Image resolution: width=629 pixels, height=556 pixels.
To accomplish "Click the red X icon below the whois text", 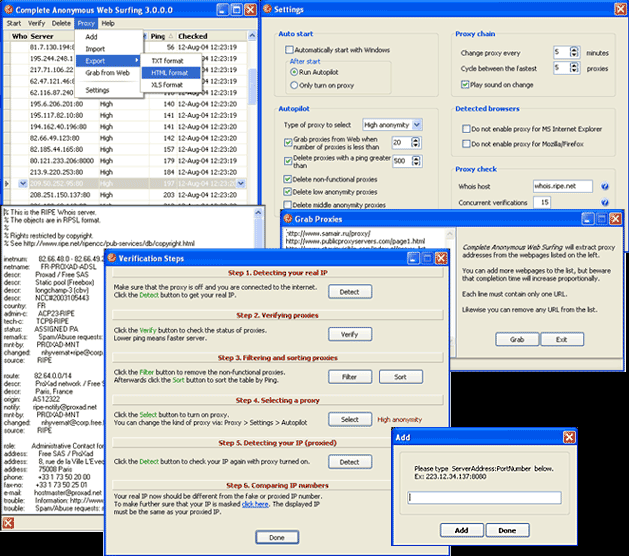I will [x=8, y=523].
